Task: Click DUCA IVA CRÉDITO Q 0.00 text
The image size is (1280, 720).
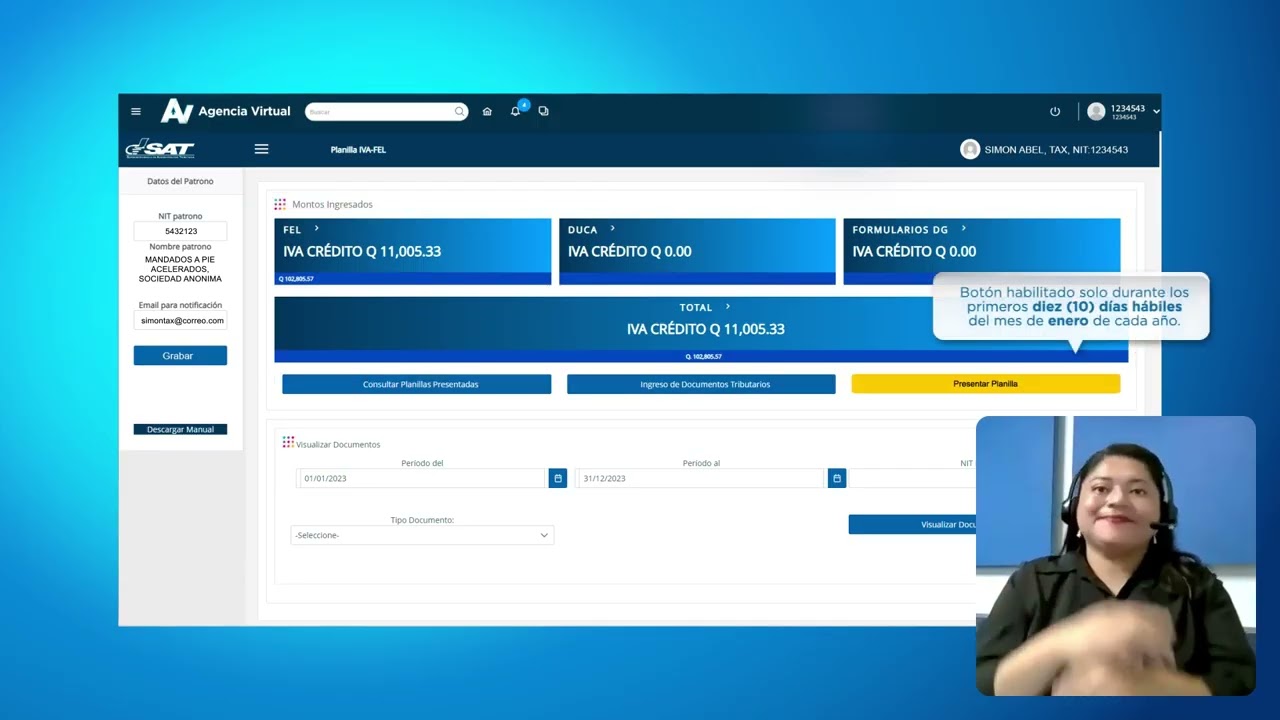Action: [x=630, y=251]
